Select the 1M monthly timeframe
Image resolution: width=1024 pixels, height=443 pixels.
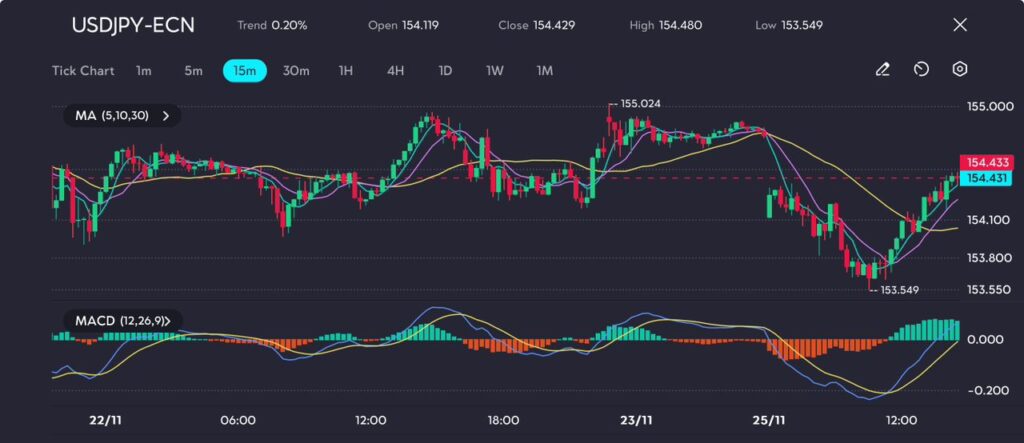click(x=544, y=71)
